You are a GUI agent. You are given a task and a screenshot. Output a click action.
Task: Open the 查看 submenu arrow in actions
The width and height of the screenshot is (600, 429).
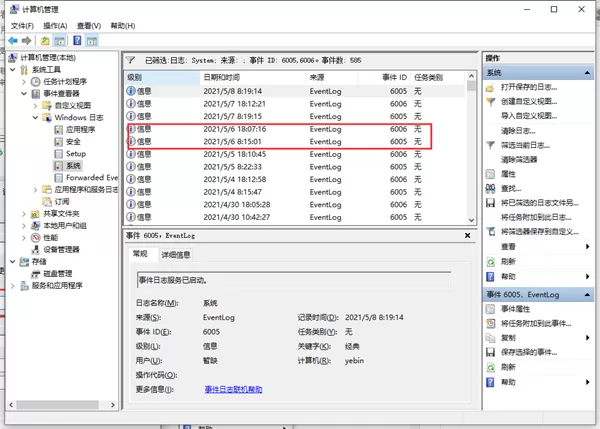coord(587,246)
